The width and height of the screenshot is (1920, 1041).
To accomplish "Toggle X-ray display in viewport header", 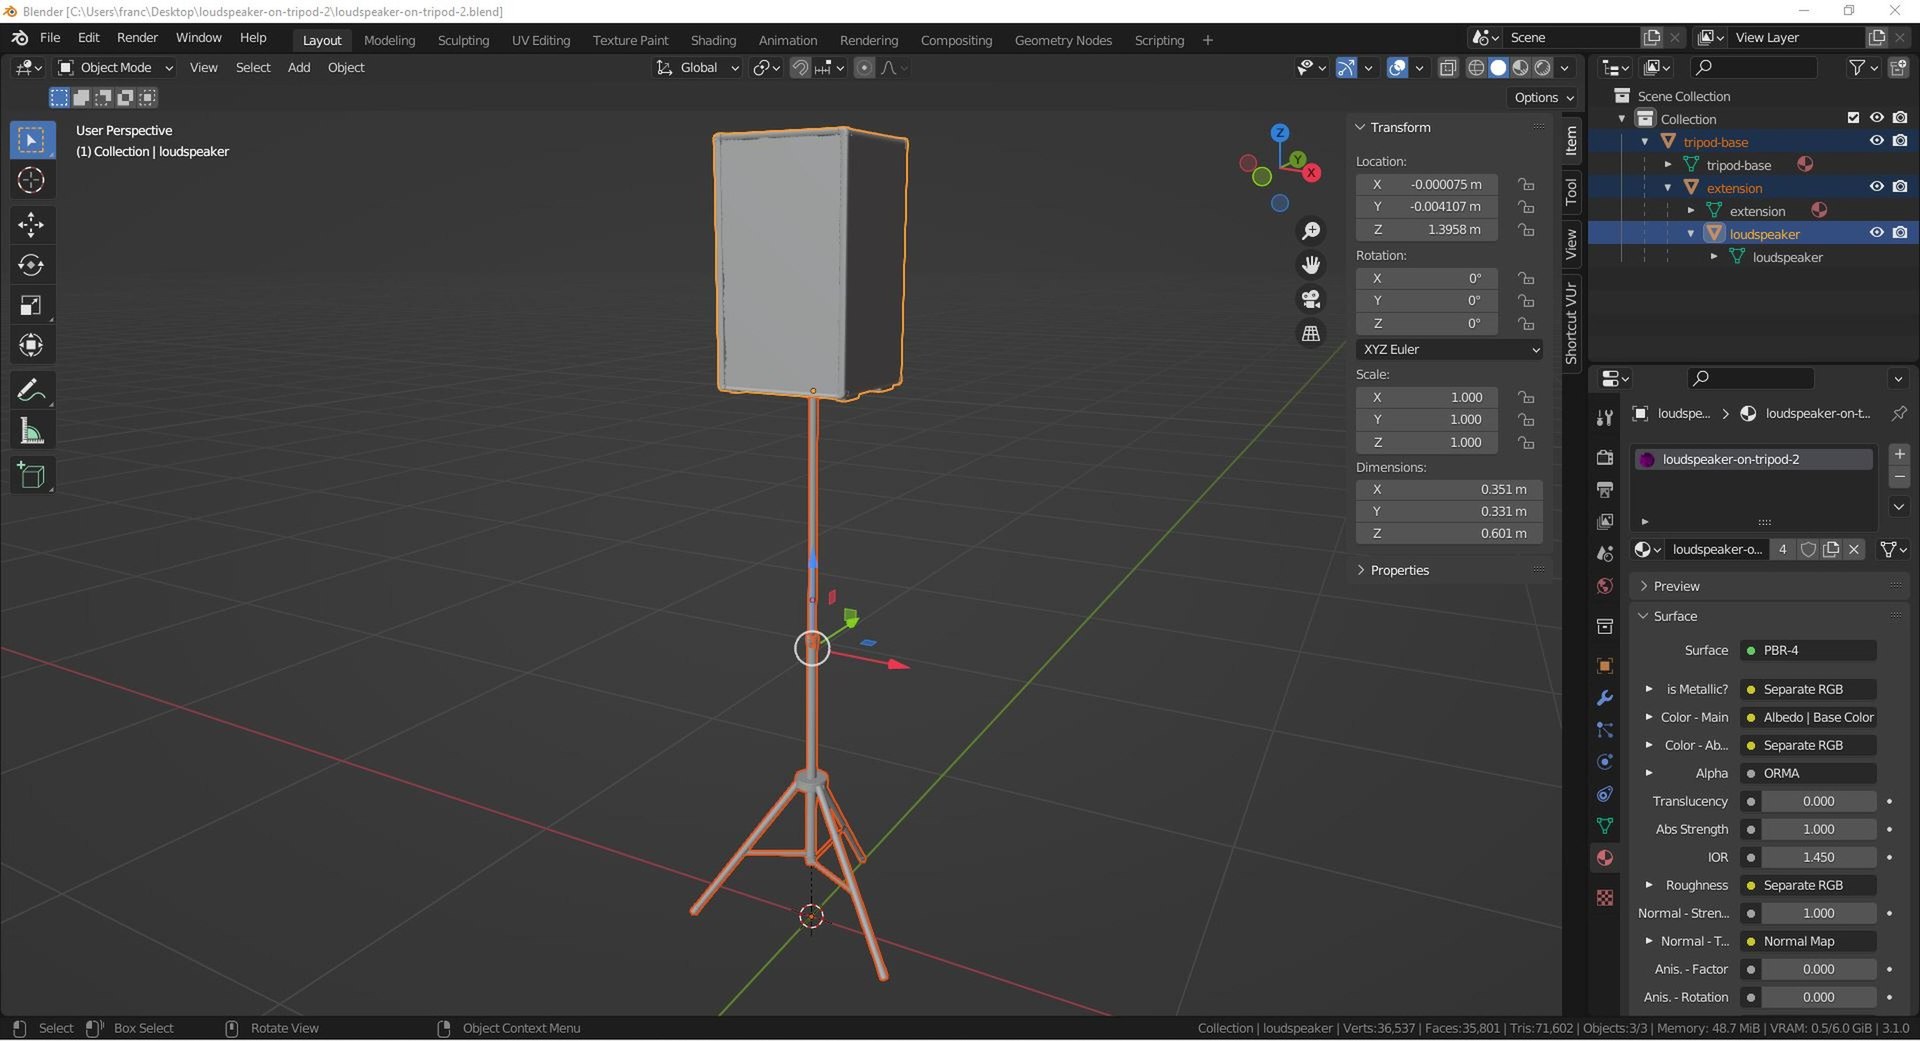I will click(1448, 68).
